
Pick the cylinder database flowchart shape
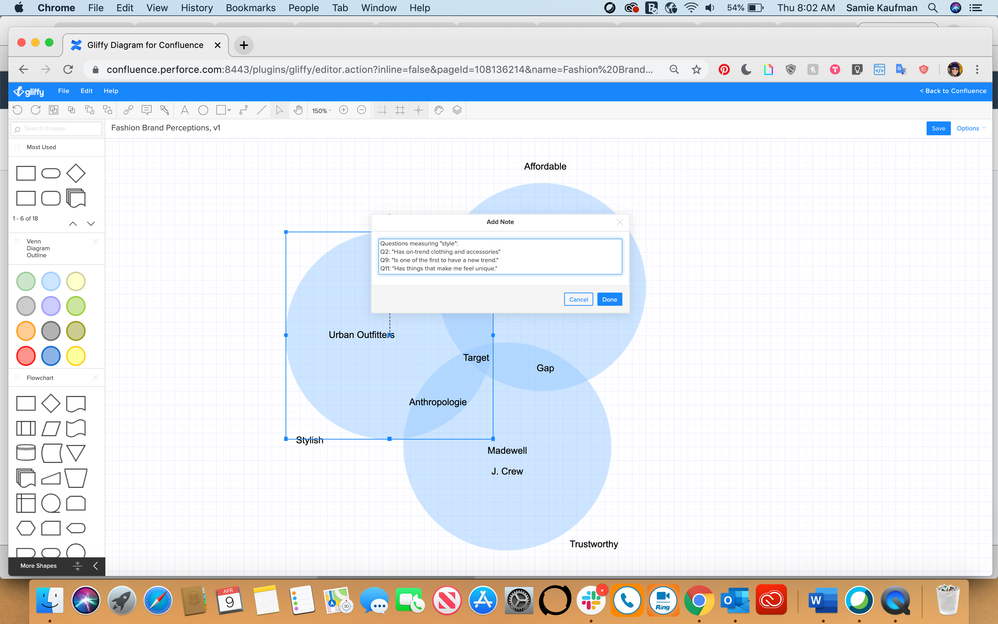coord(25,453)
